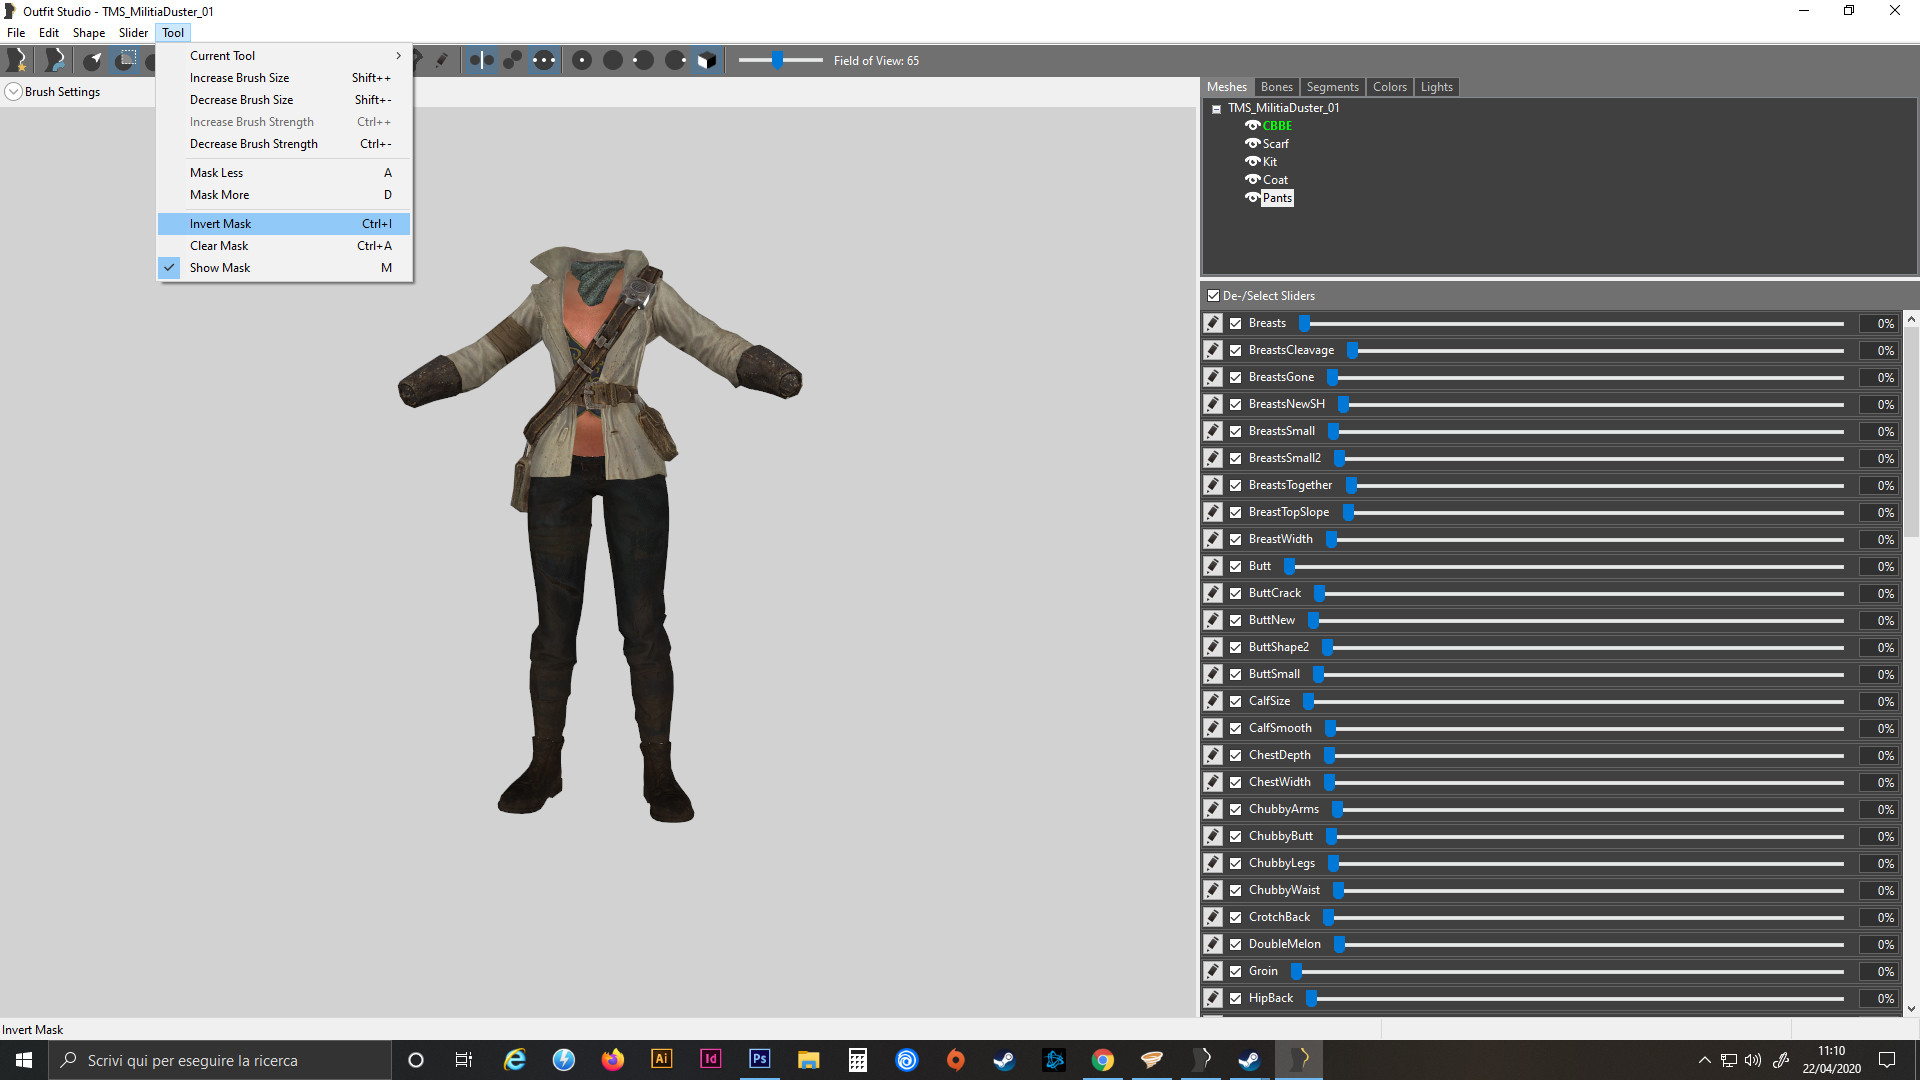Collapse the TMS_MilitiaDuster_01 tree node
The width and height of the screenshot is (1920, 1080).
[1216, 109]
